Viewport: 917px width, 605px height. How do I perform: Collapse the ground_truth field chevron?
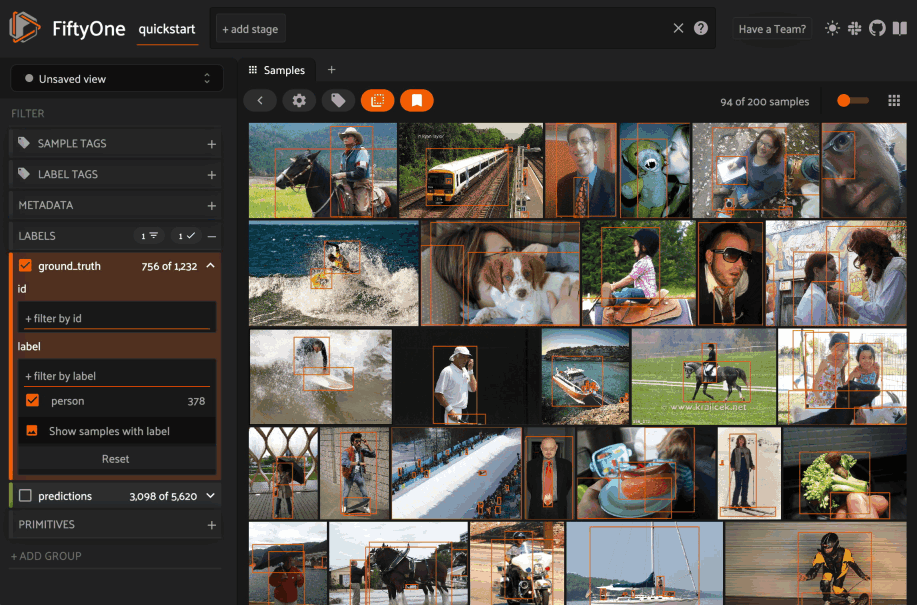[211, 266]
